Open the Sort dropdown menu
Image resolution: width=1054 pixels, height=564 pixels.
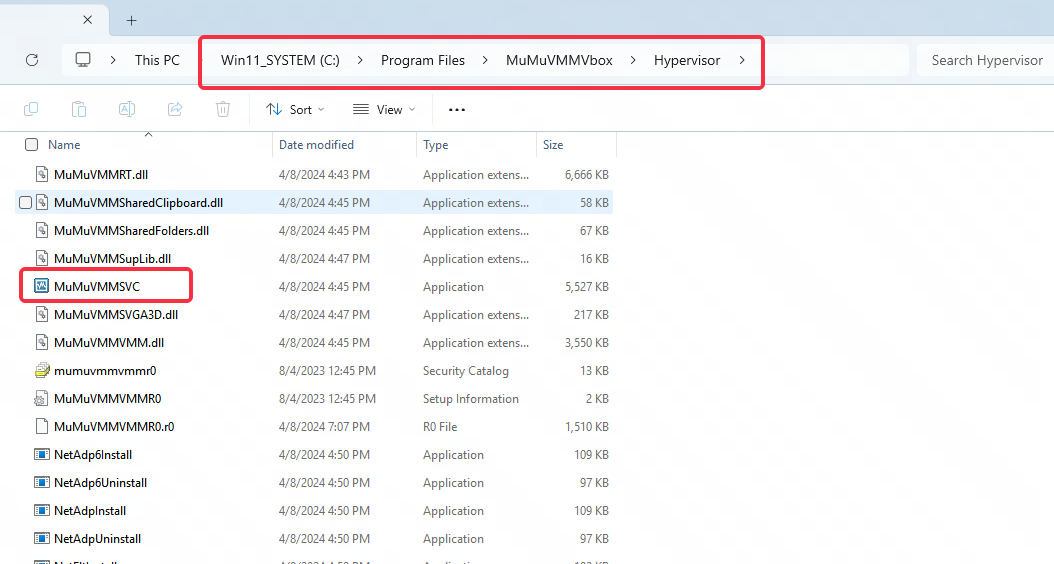[289, 109]
